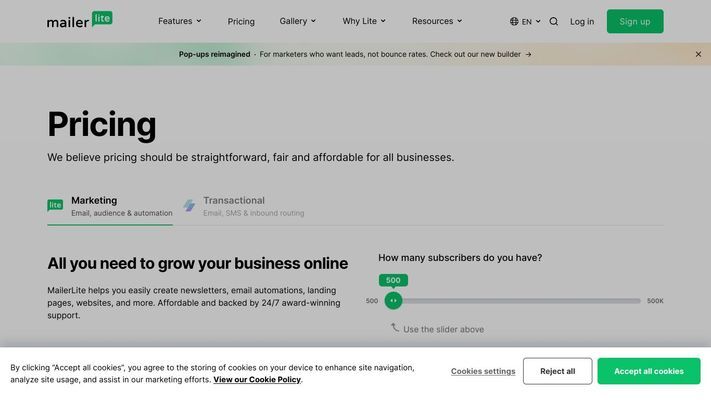This screenshot has height=400, width=711.
Task: Click 'How many subscribers do you have?' text
Action: (x=460, y=258)
